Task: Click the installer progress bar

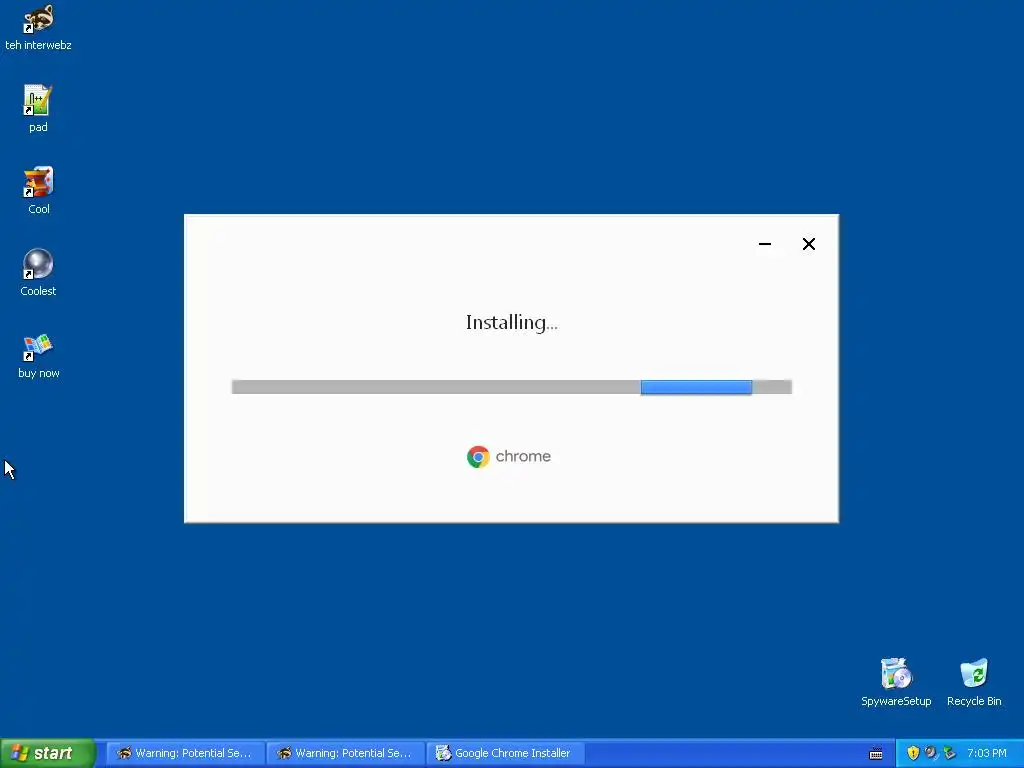Action: pos(512,387)
